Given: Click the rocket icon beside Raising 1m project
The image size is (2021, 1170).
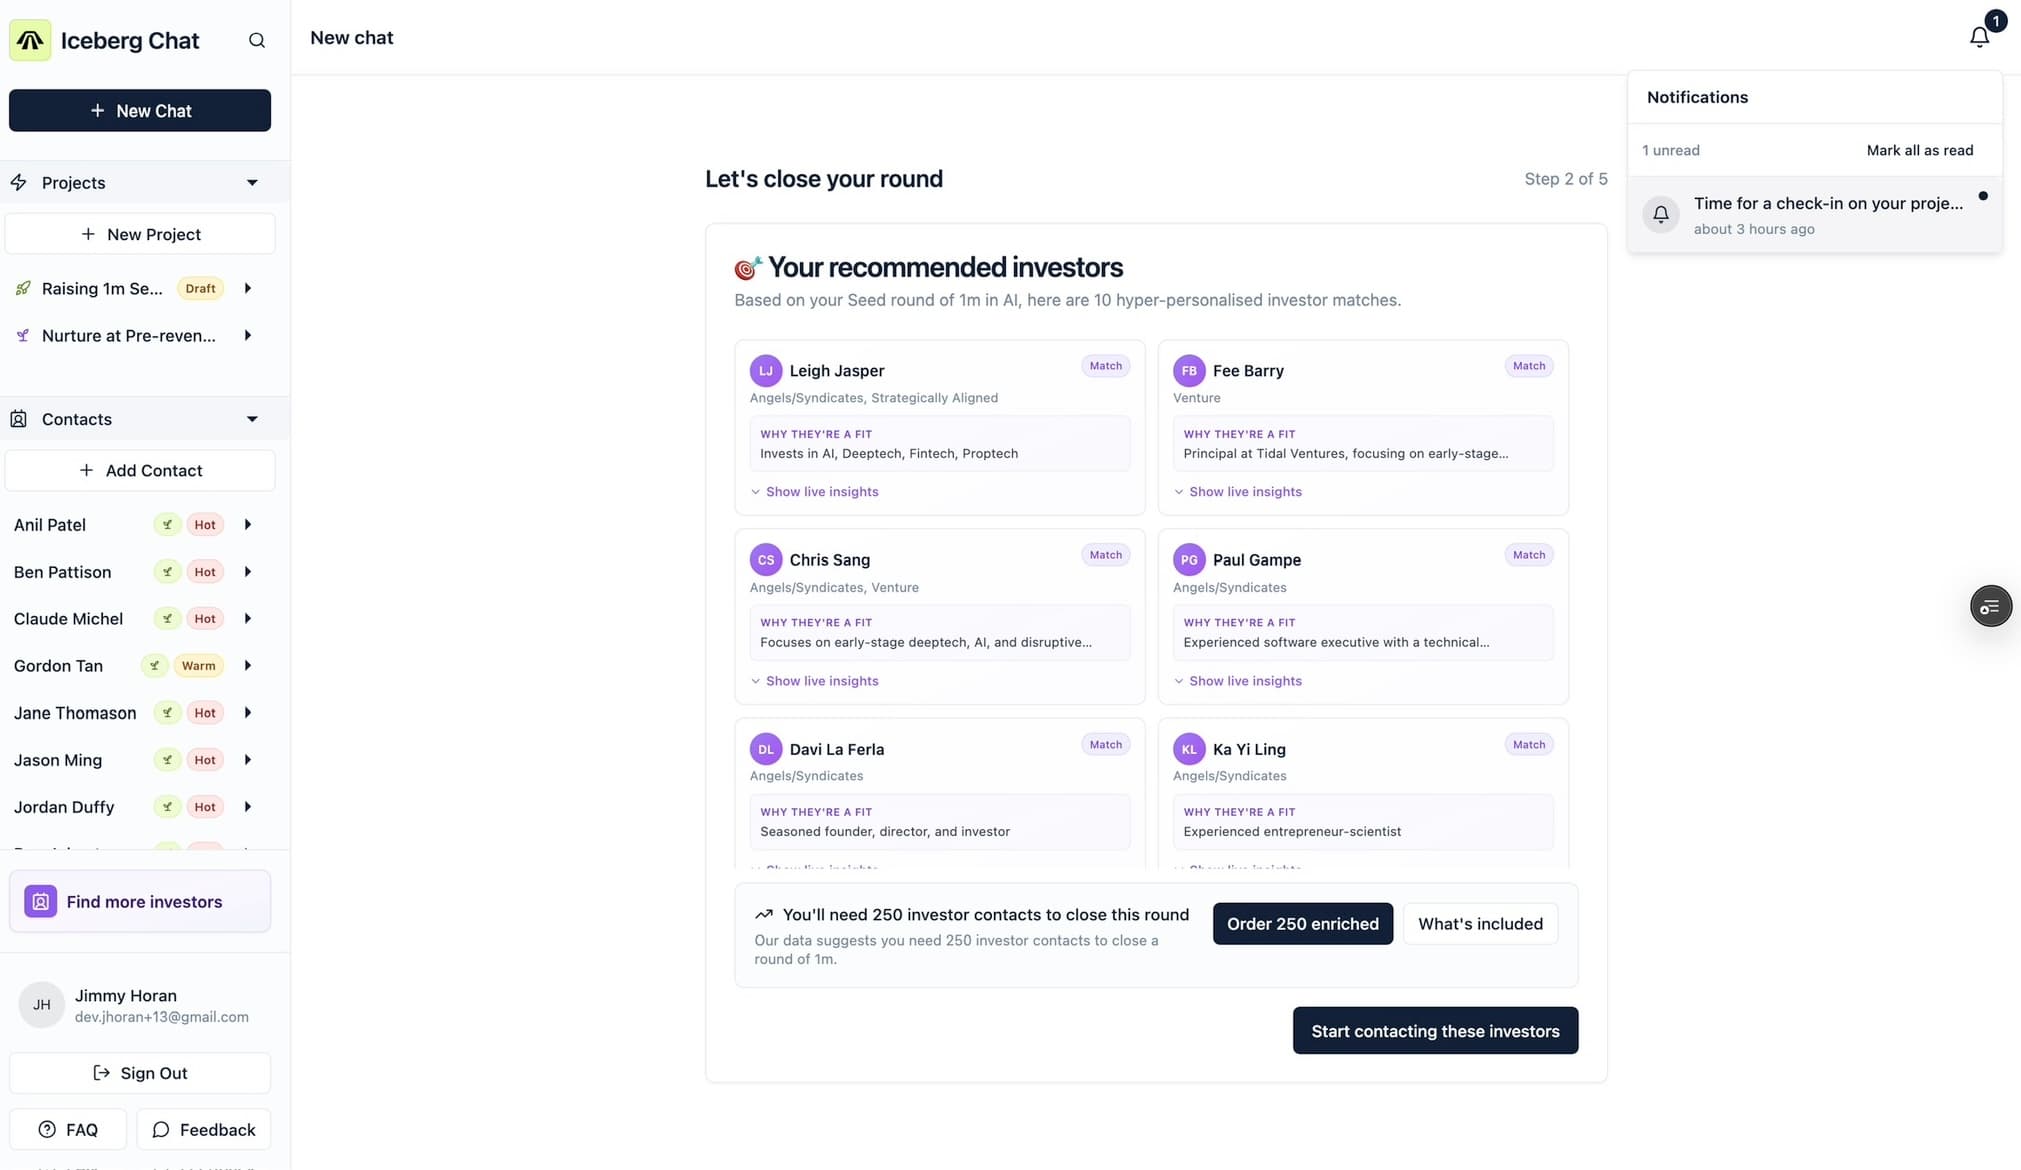Looking at the screenshot, I should tap(23, 288).
